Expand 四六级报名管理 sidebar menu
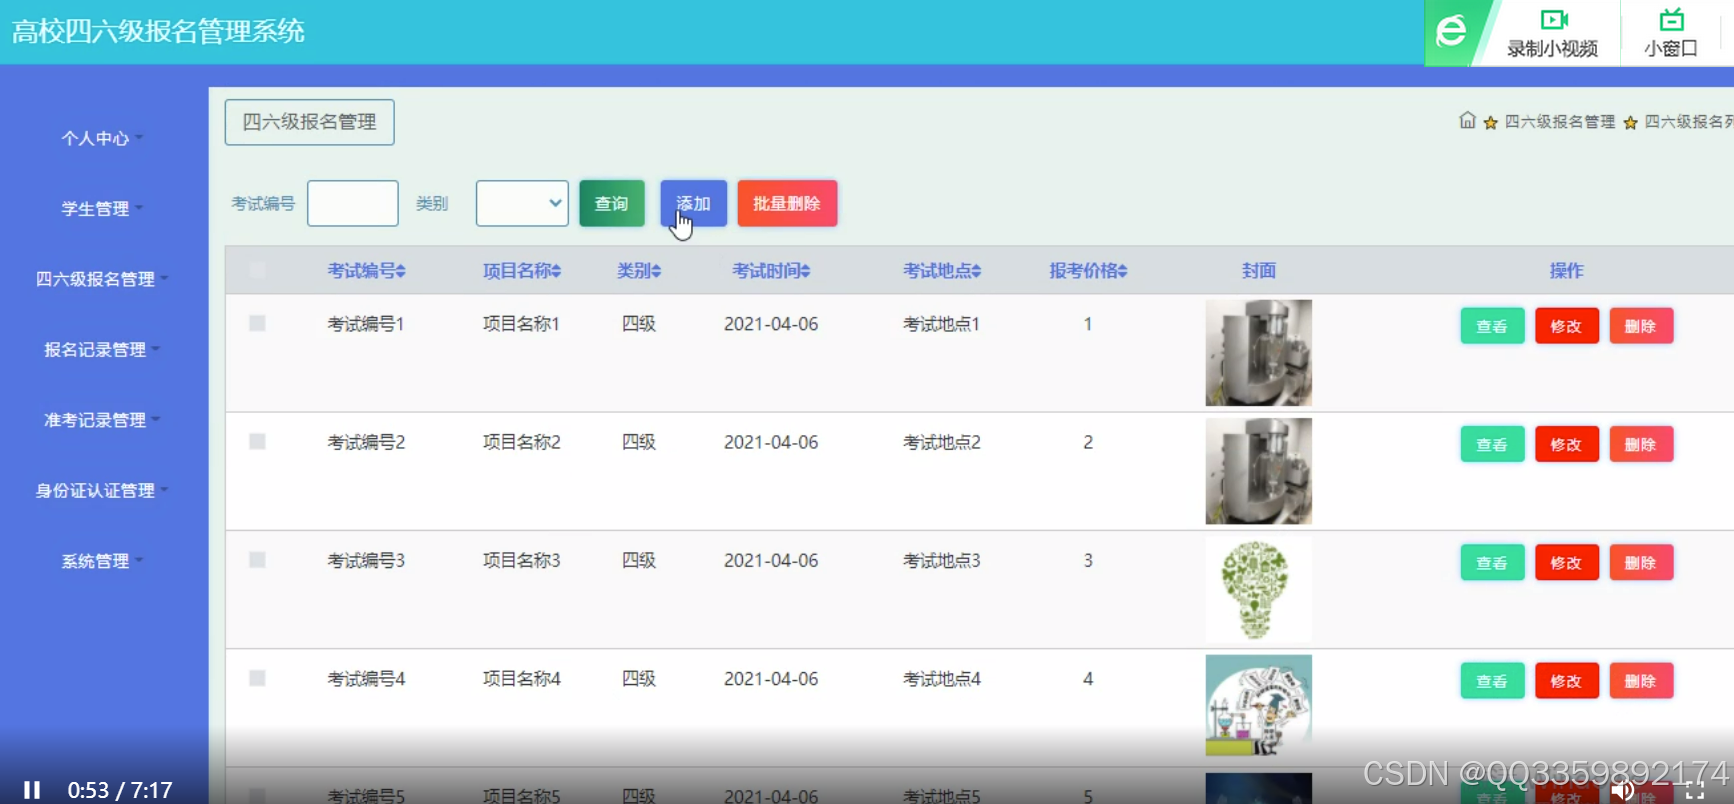 pos(101,279)
